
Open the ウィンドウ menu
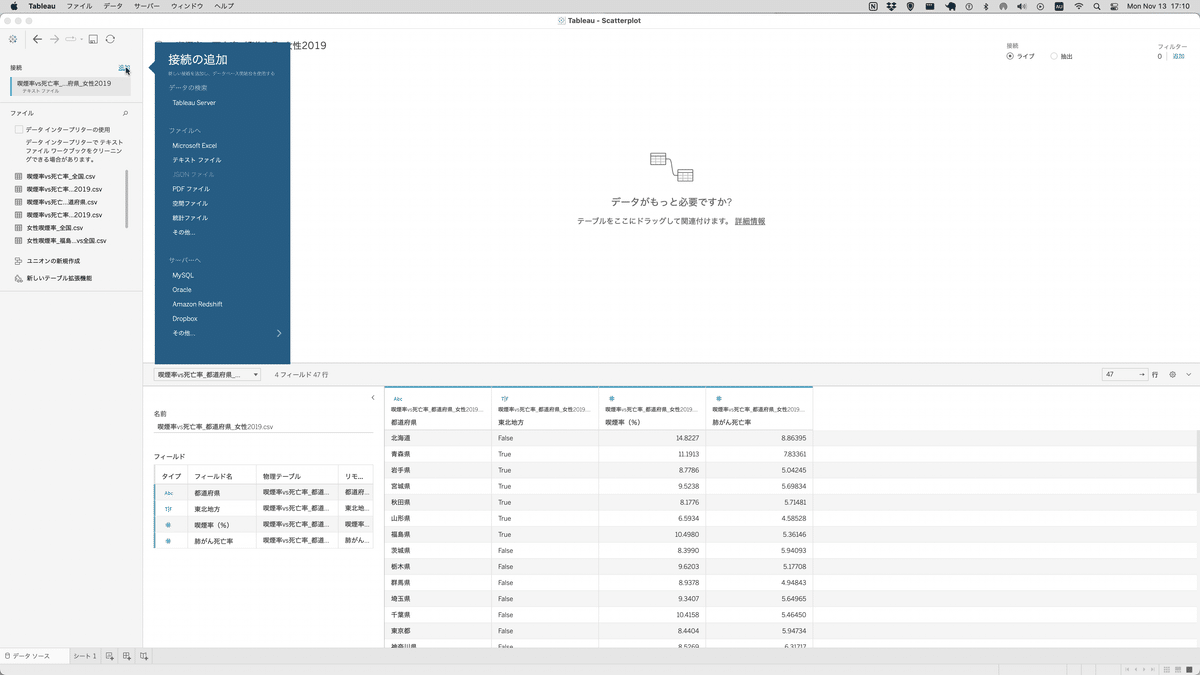coord(187,6)
